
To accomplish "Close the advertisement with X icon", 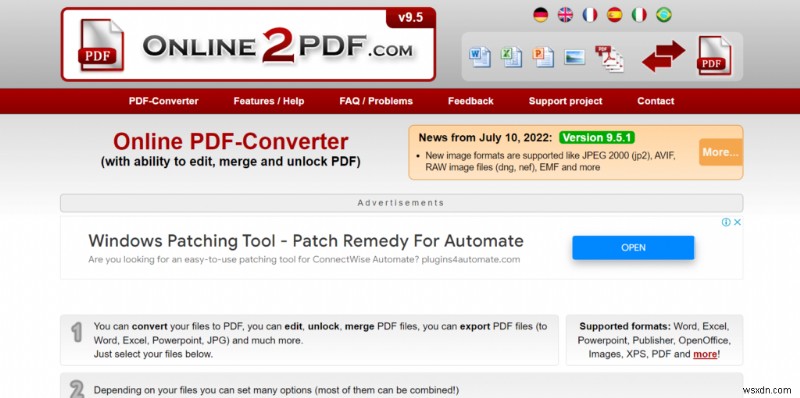I will click(x=737, y=222).
